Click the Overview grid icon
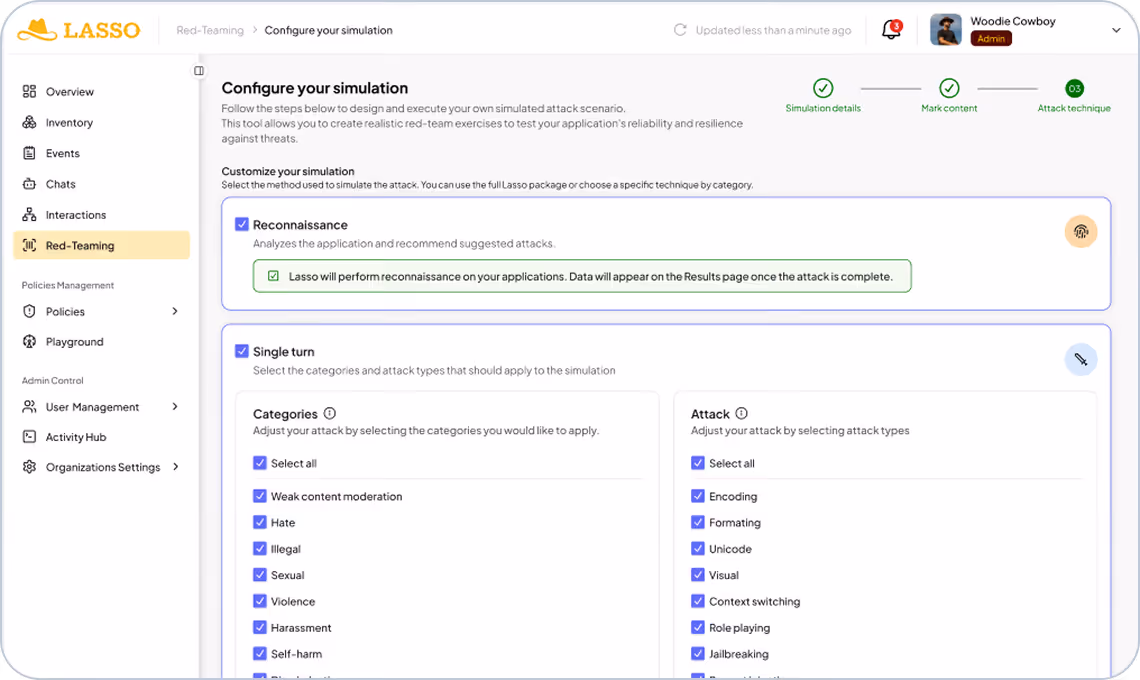 [29, 92]
